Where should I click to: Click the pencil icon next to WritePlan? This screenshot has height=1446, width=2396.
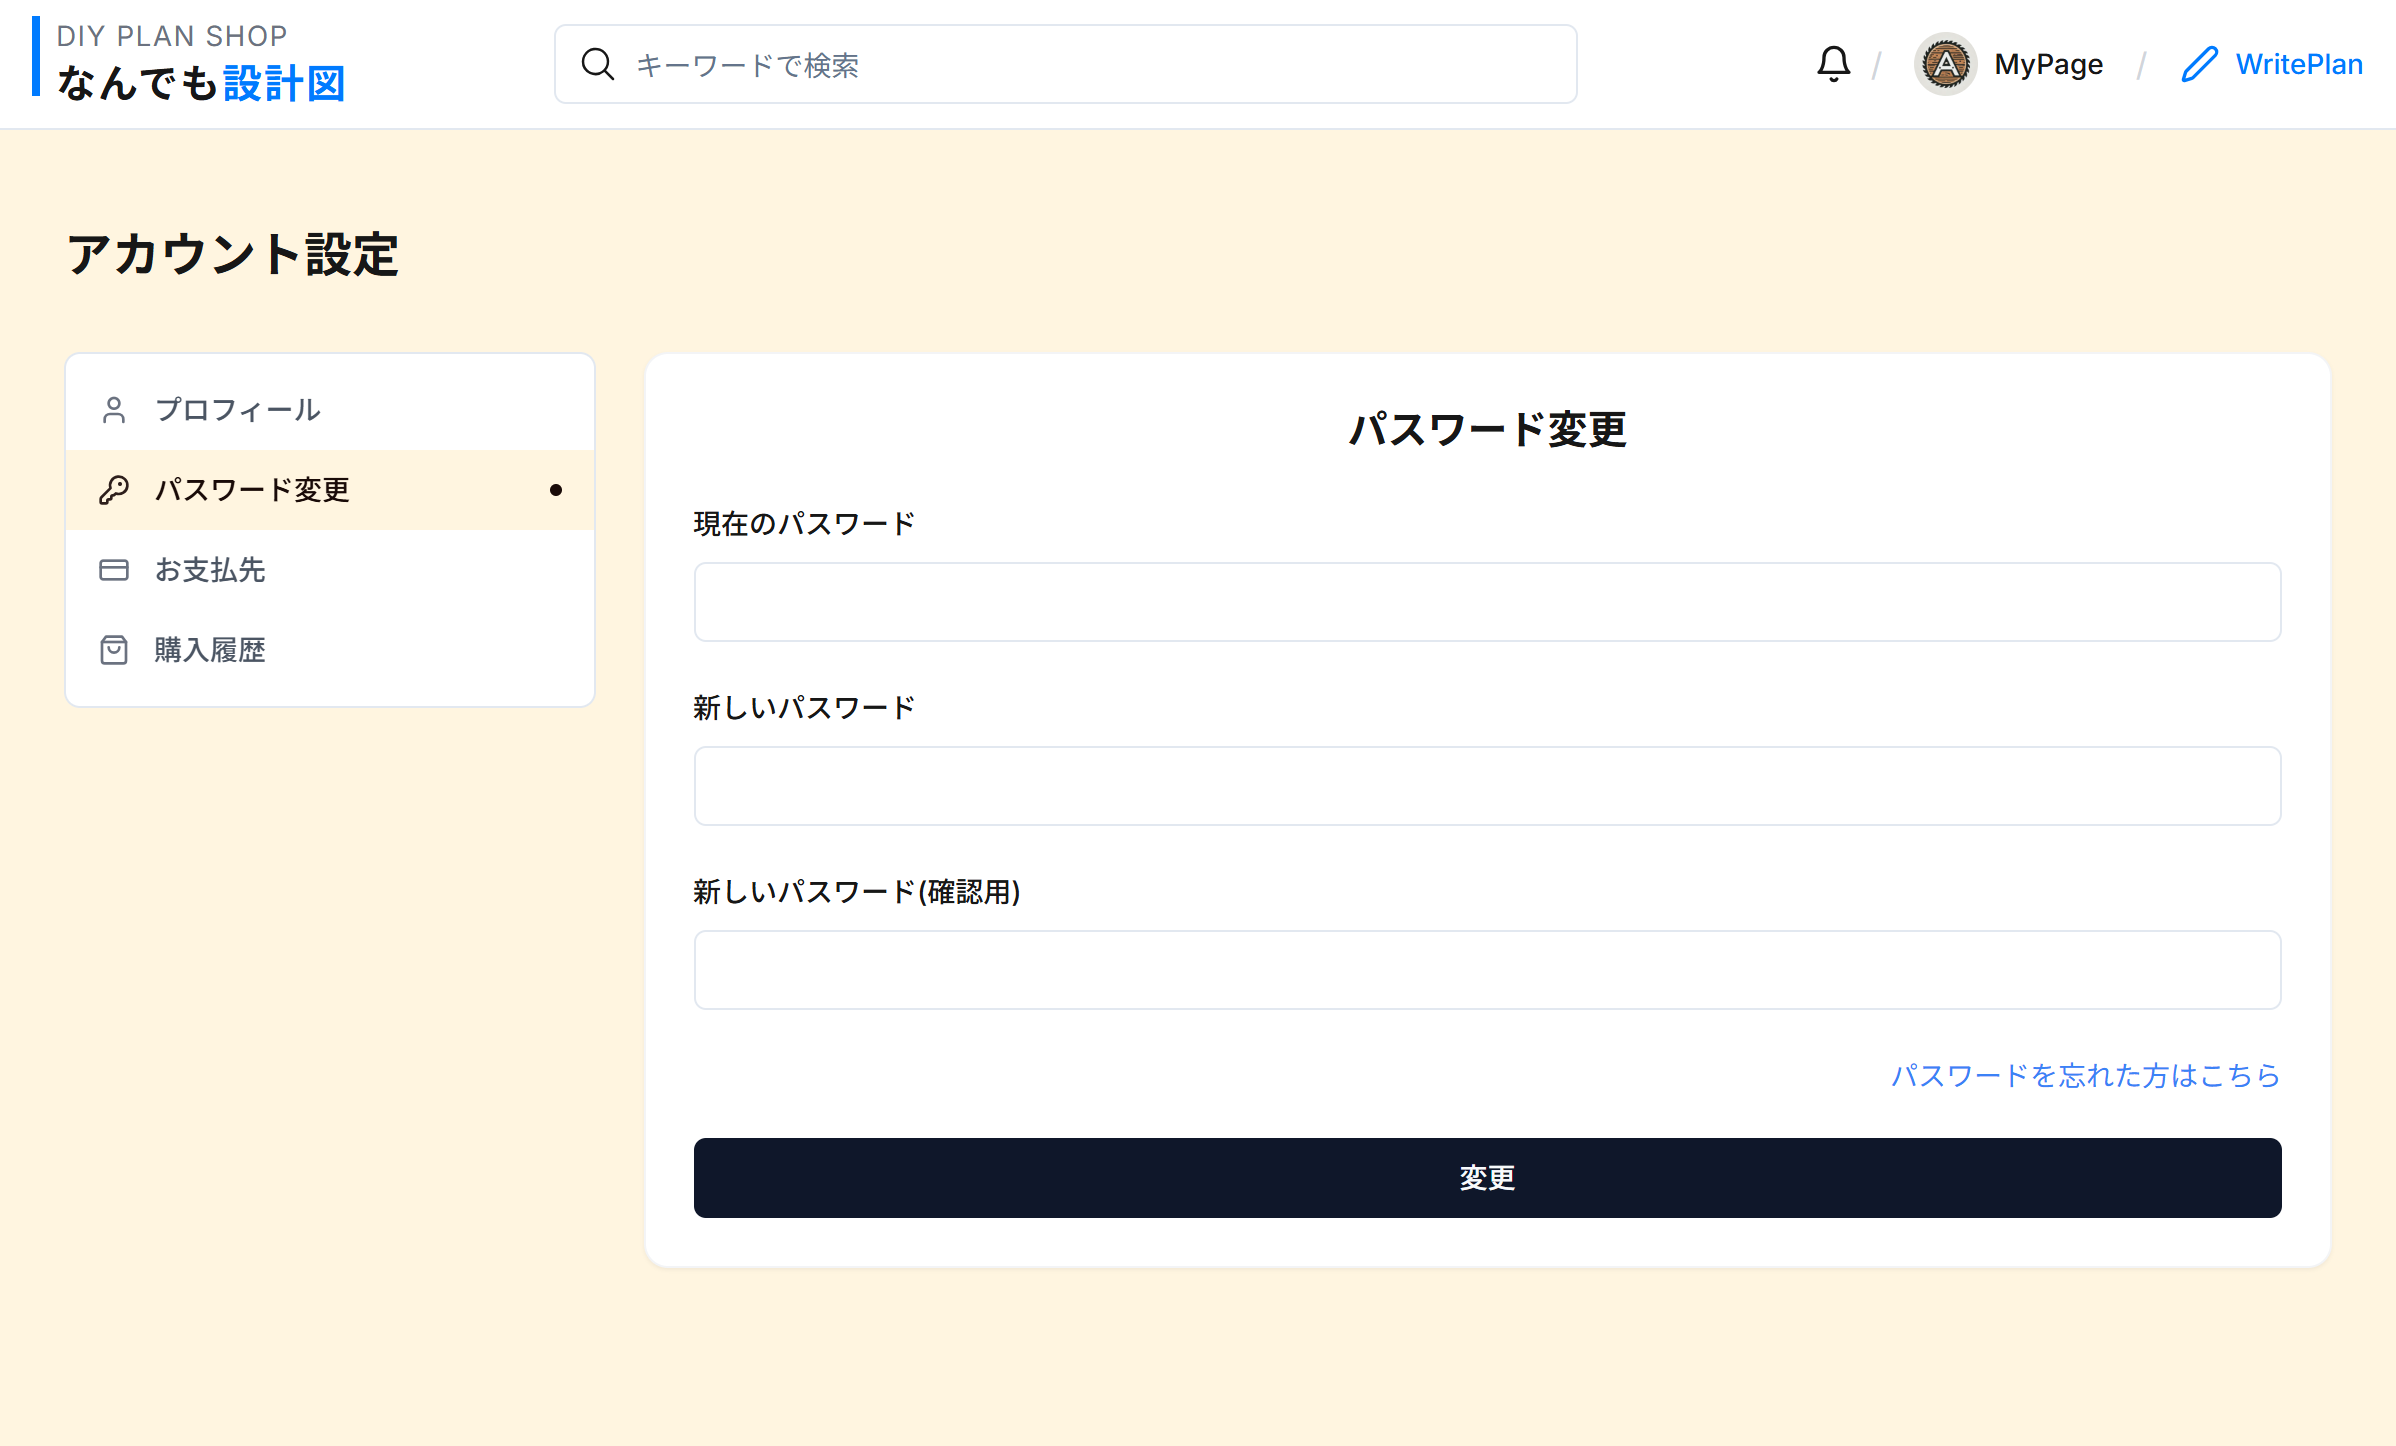click(x=2199, y=64)
